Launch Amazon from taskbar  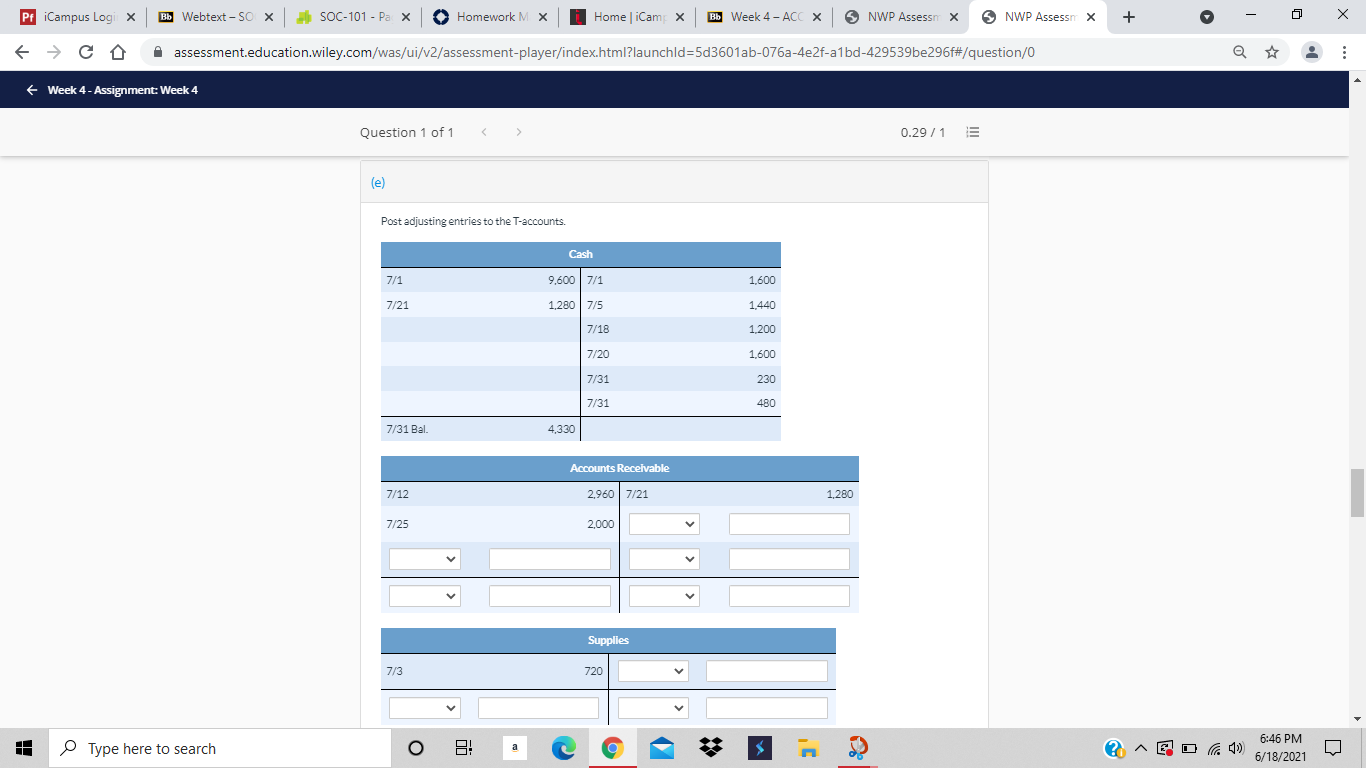click(x=514, y=749)
